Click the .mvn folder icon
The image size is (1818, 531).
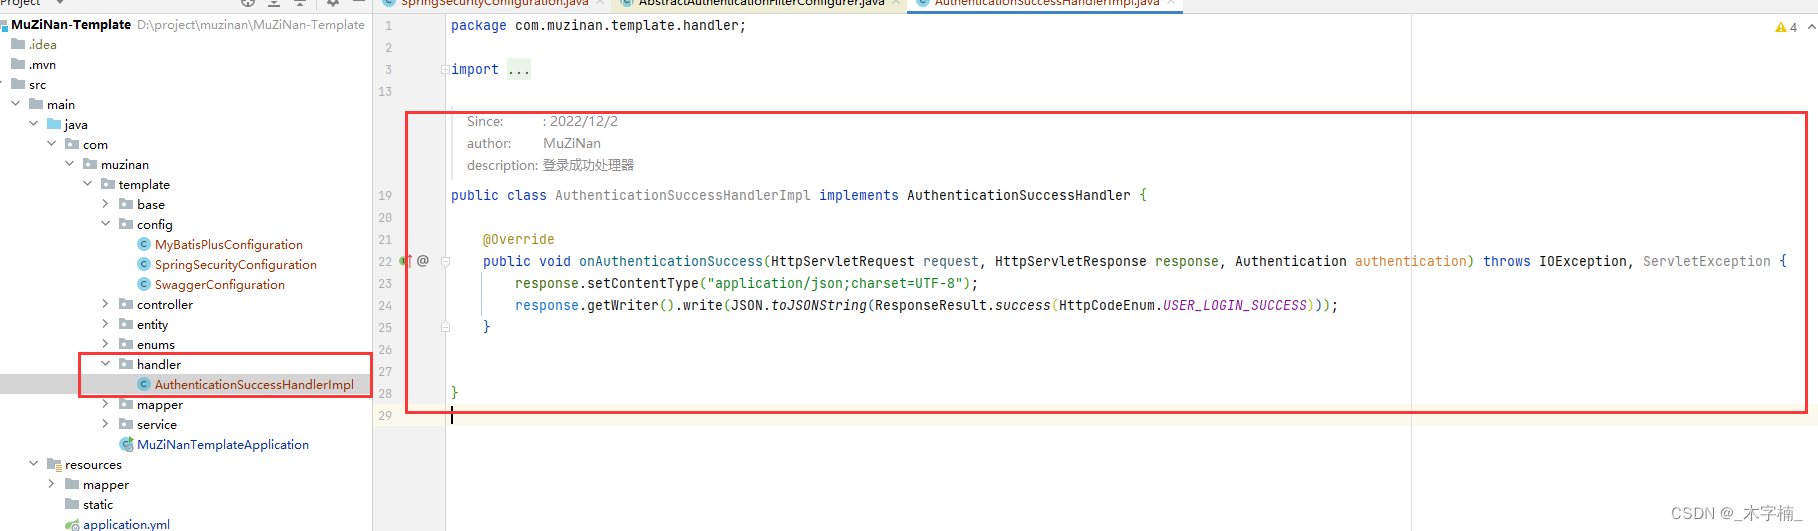coord(18,64)
